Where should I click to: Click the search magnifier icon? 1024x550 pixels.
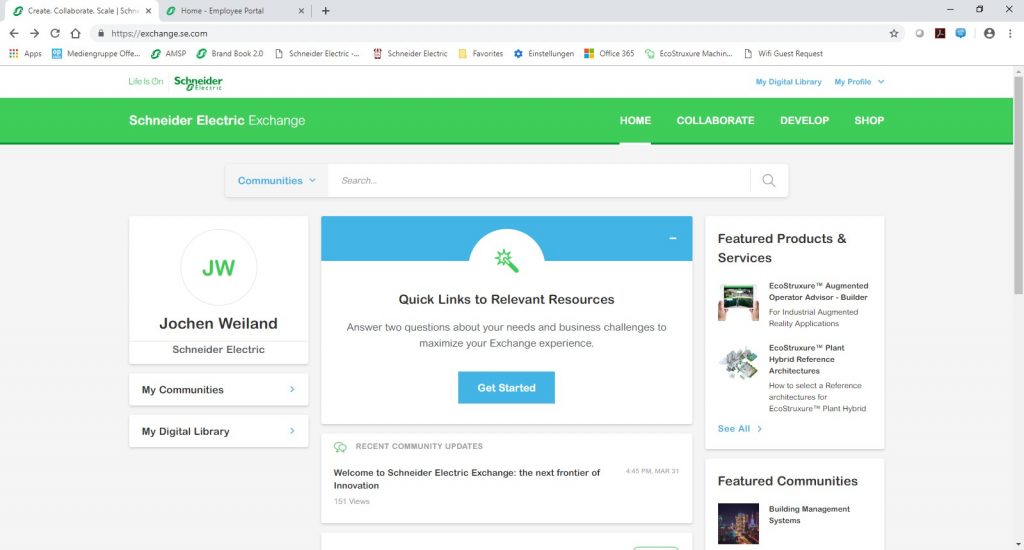(x=768, y=181)
